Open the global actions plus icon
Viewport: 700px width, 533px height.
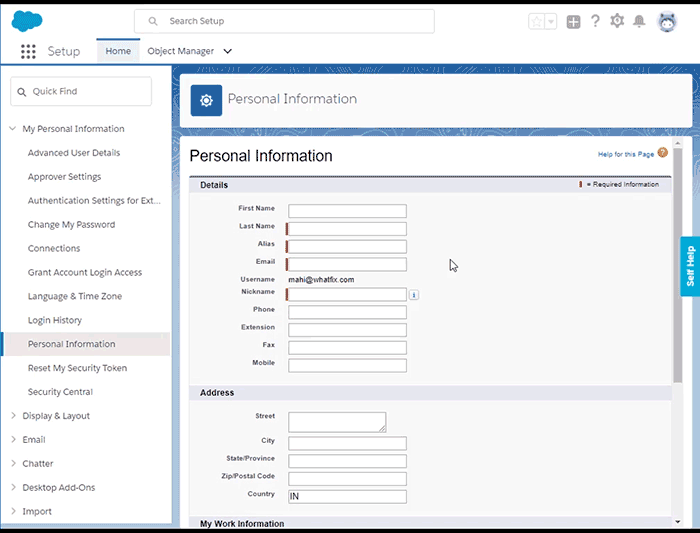(x=573, y=21)
